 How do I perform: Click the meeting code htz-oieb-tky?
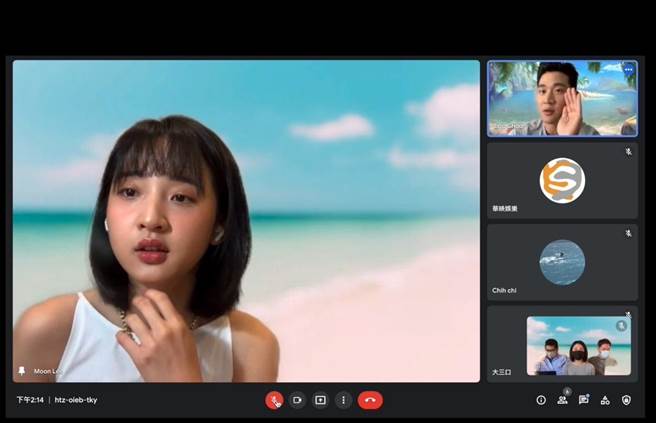(x=76, y=400)
